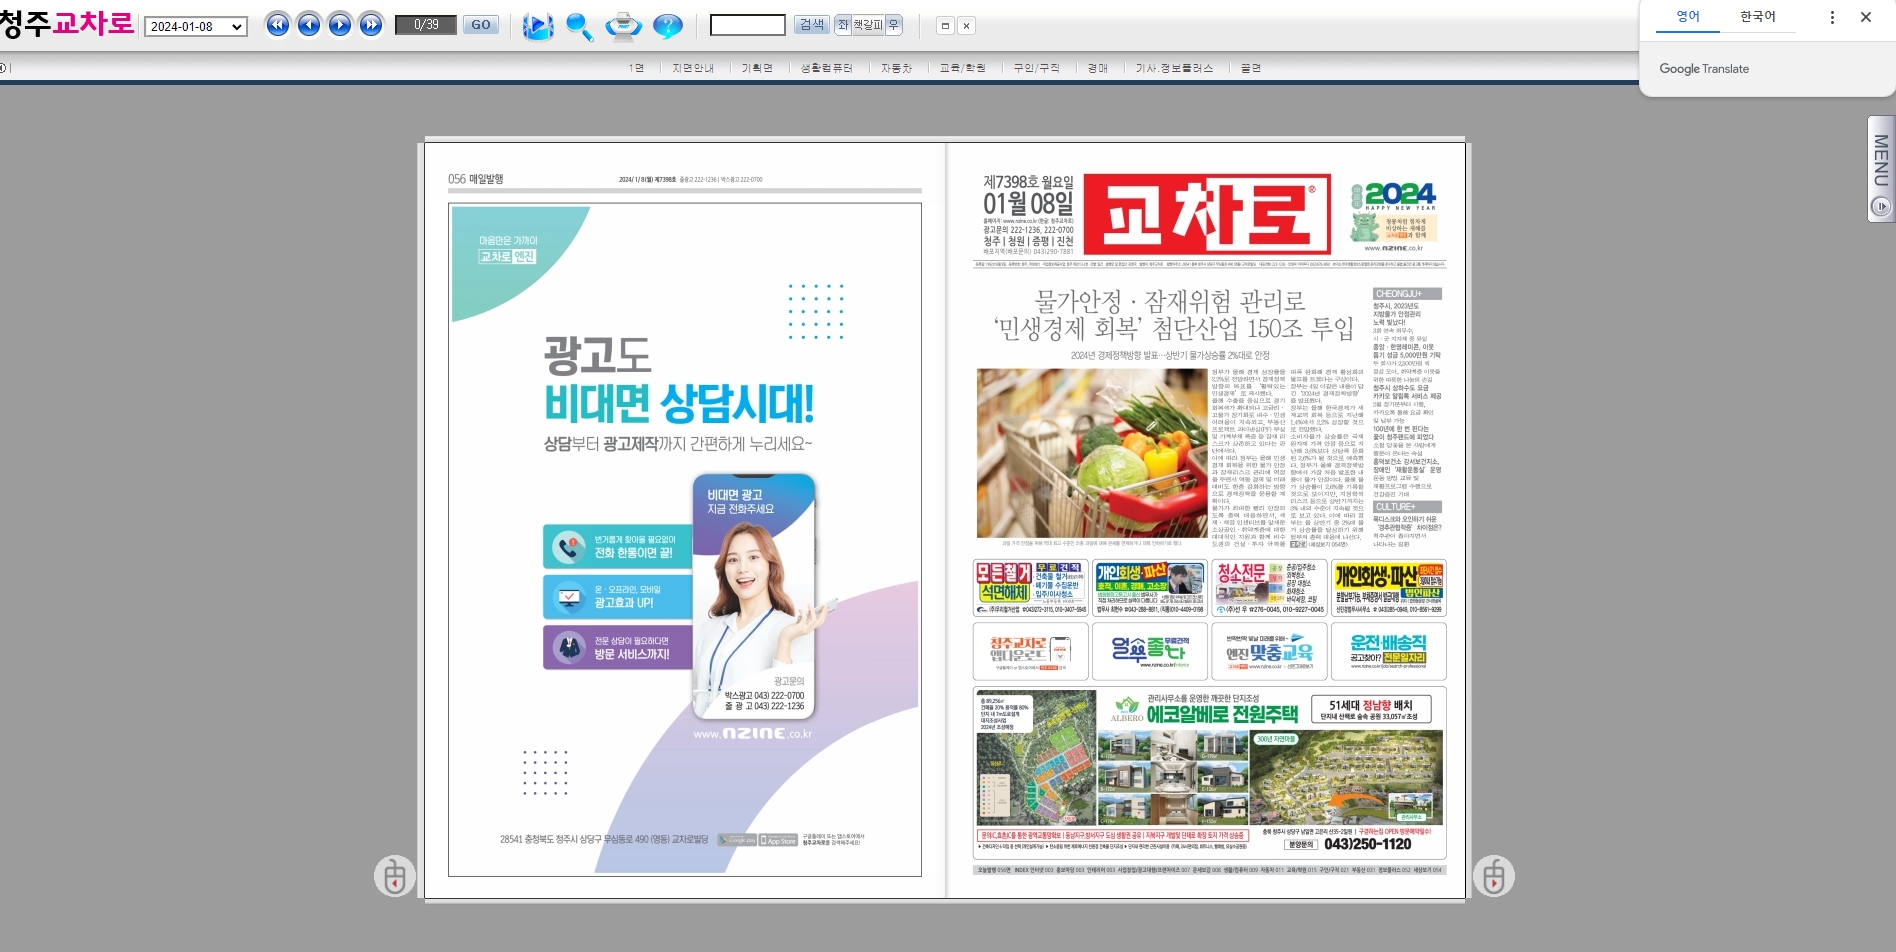Open the 기사.정보플러스 section

point(1174,68)
